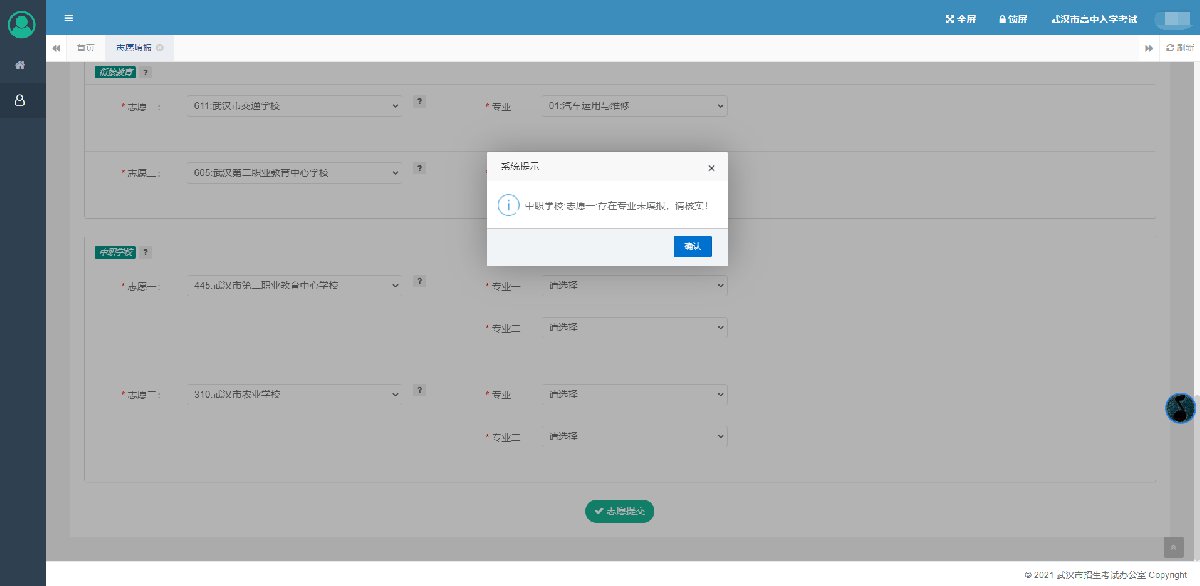Click the 确认 button in the dialog
Screen dimensions: 1200x586
[692, 246]
